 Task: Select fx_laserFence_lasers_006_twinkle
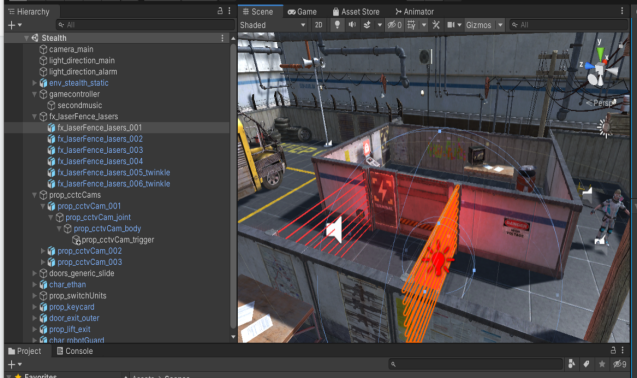coord(114,184)
